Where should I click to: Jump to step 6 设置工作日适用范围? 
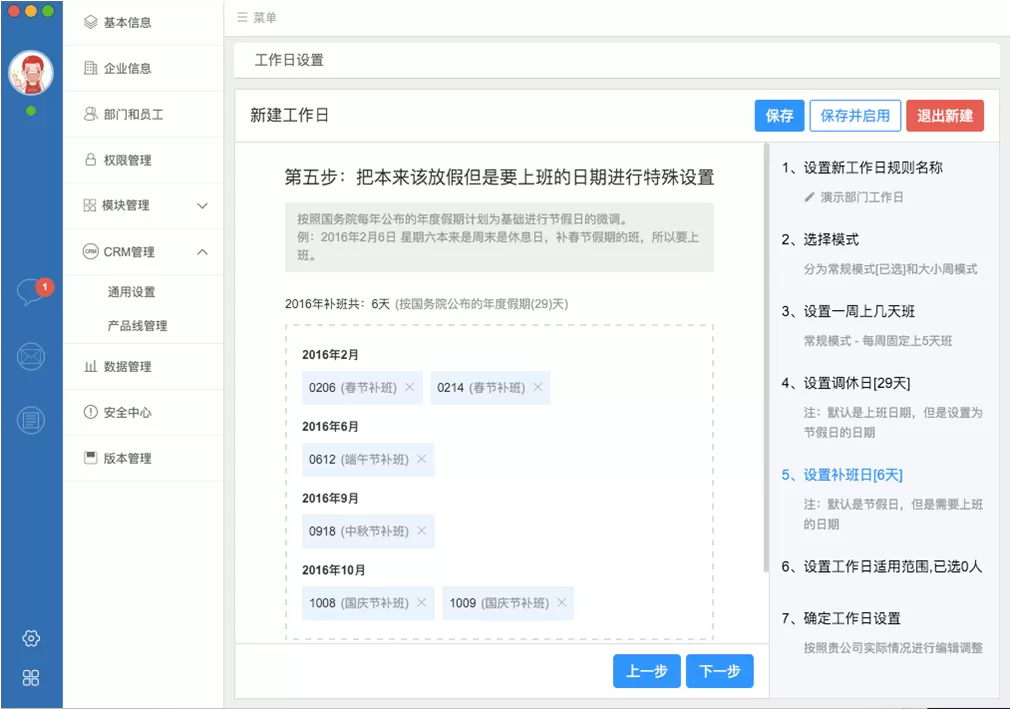[x=881, y=566]
